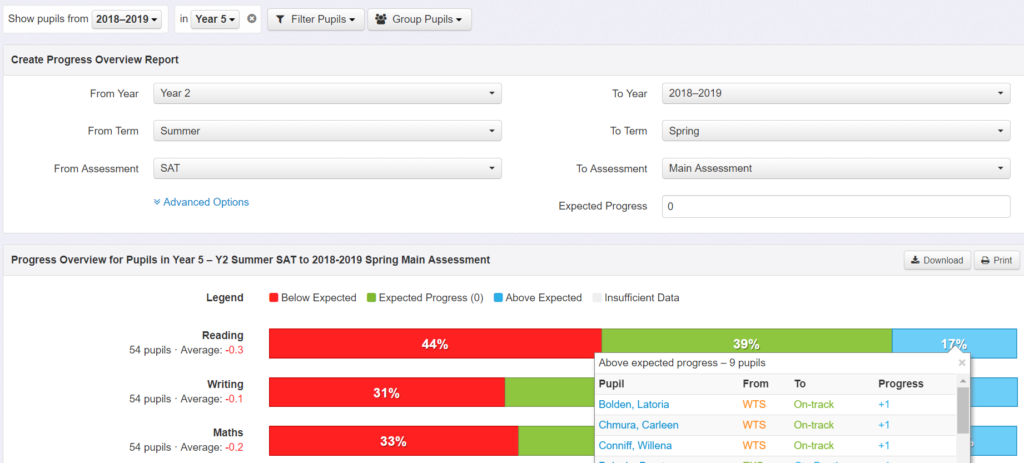Open the Year 5 selector
Viewport: 1024px width, 463px height.
click(216, 20)
